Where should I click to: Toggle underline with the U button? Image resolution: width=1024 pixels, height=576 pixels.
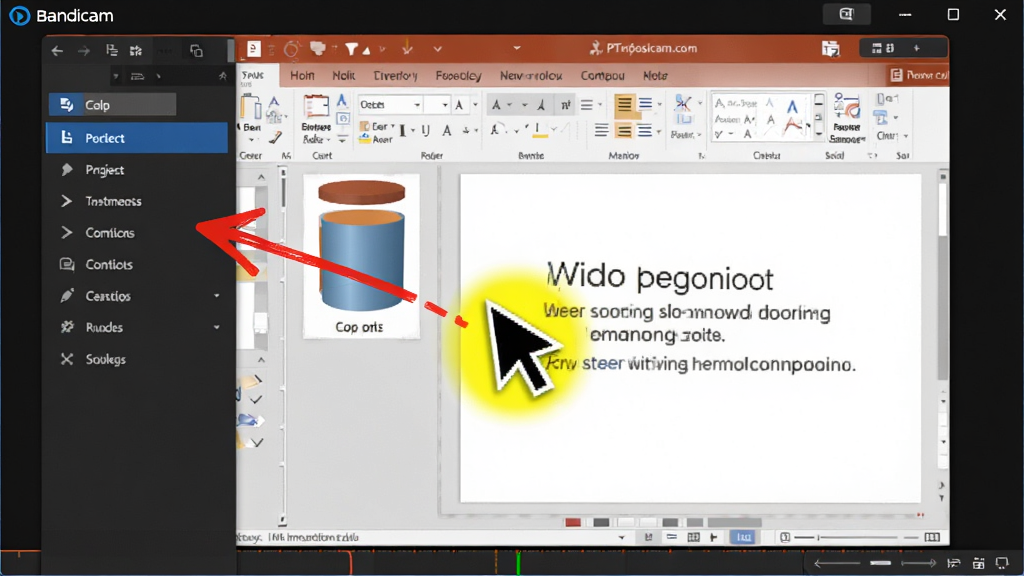pyautogui.click(x=426, y=131)
